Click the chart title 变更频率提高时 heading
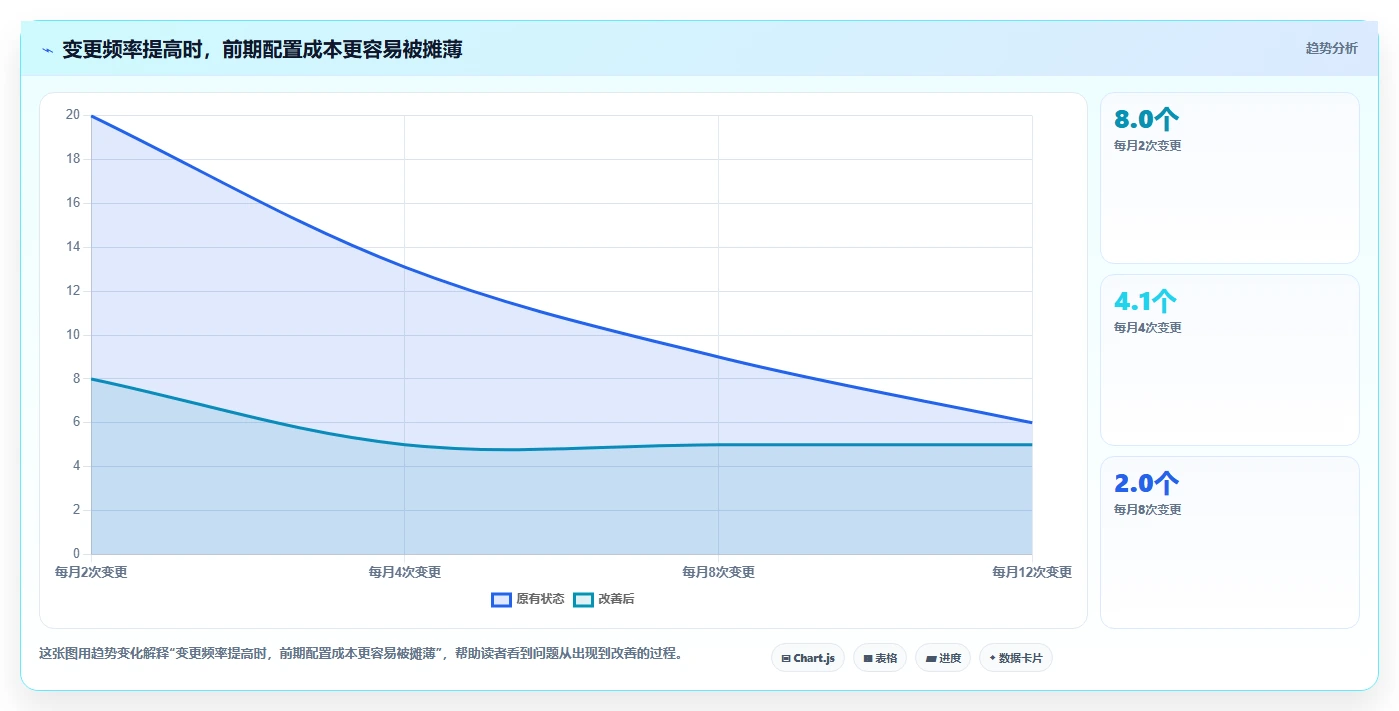The width and height of the screenshot is (1399, 711). (262, 49)
